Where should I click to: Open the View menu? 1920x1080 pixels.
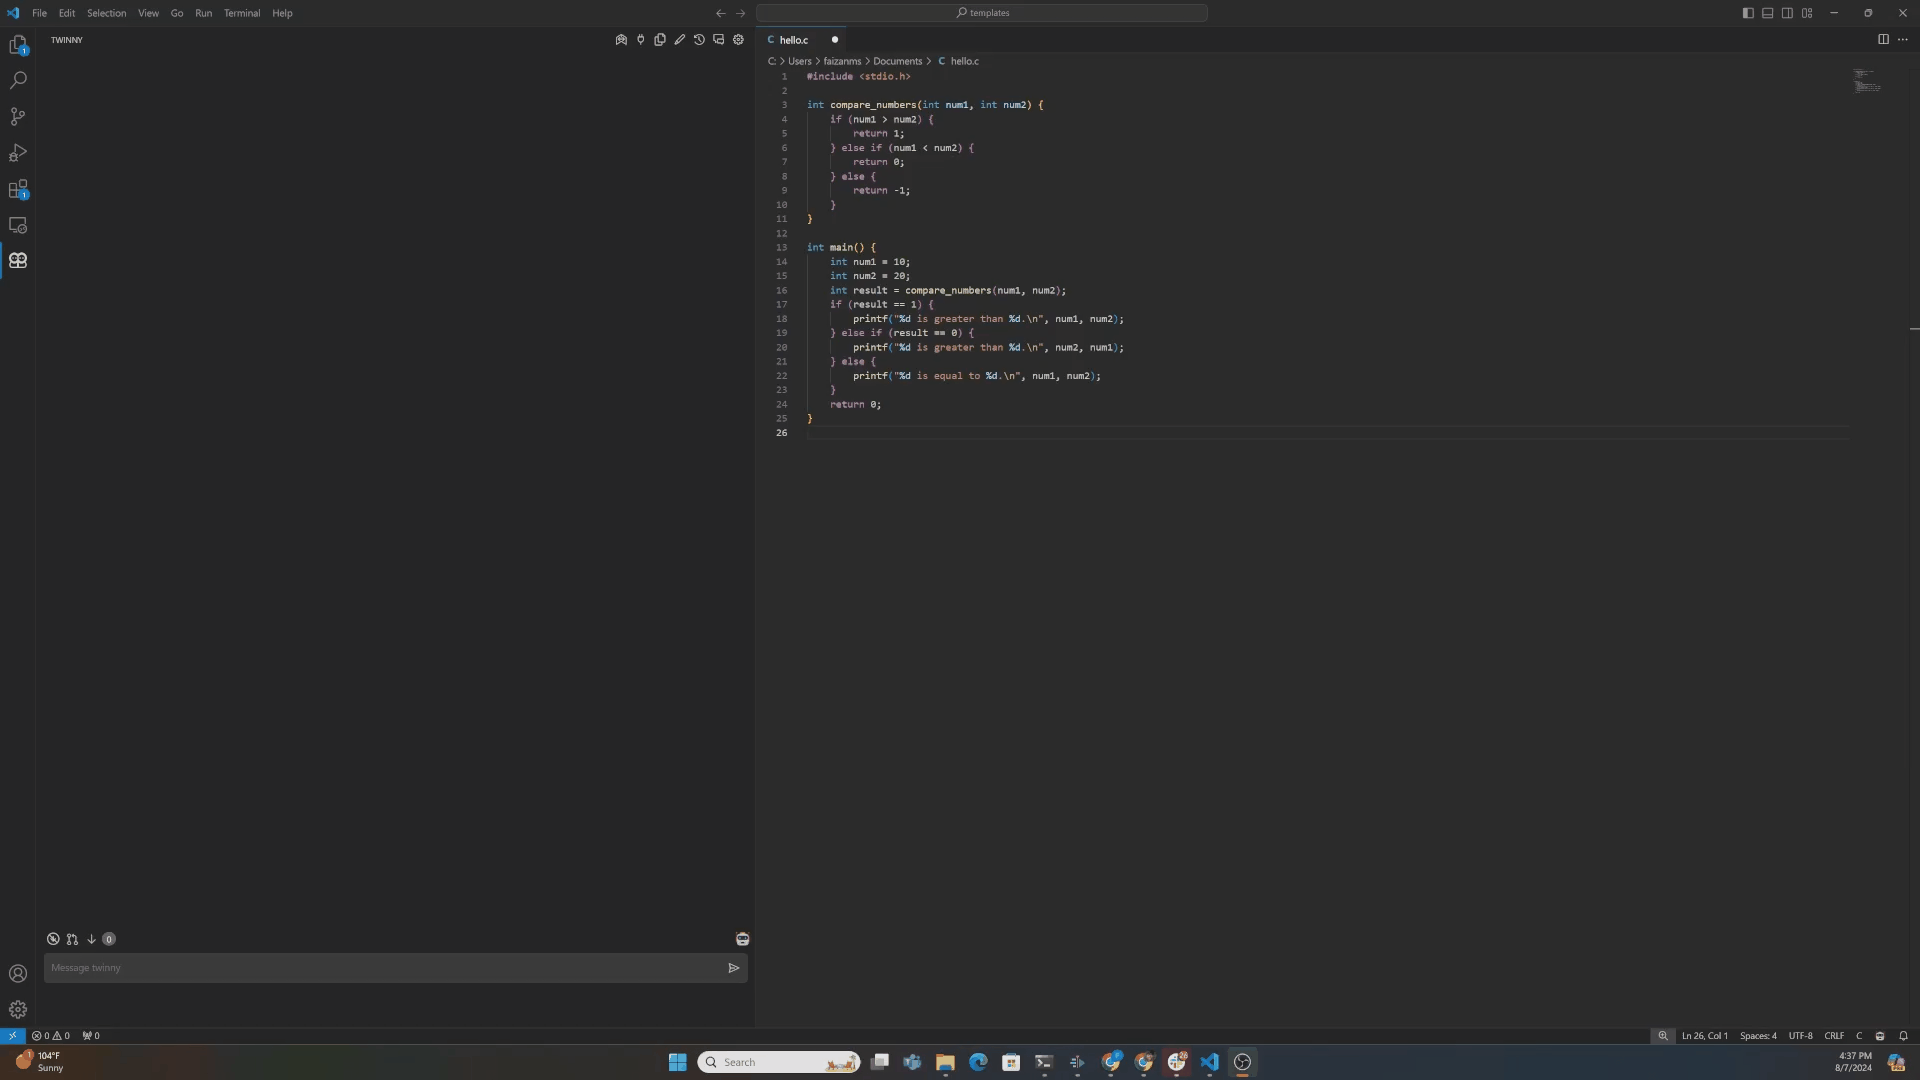[148, 13]
